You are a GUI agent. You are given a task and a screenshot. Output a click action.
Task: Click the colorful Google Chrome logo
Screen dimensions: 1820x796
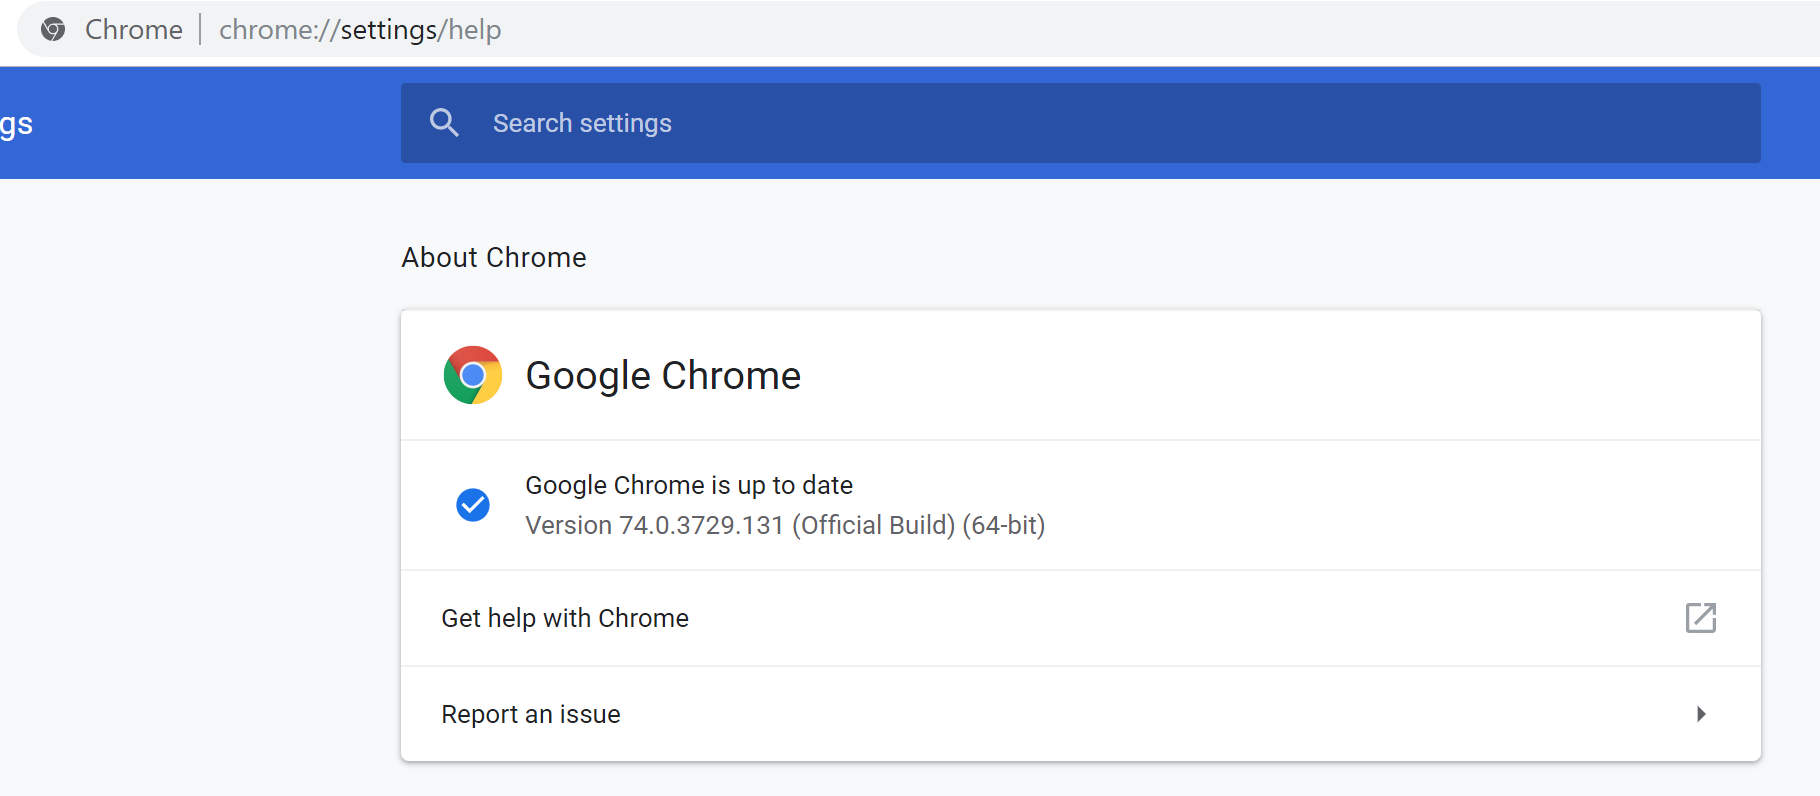[x=472, y=375]
